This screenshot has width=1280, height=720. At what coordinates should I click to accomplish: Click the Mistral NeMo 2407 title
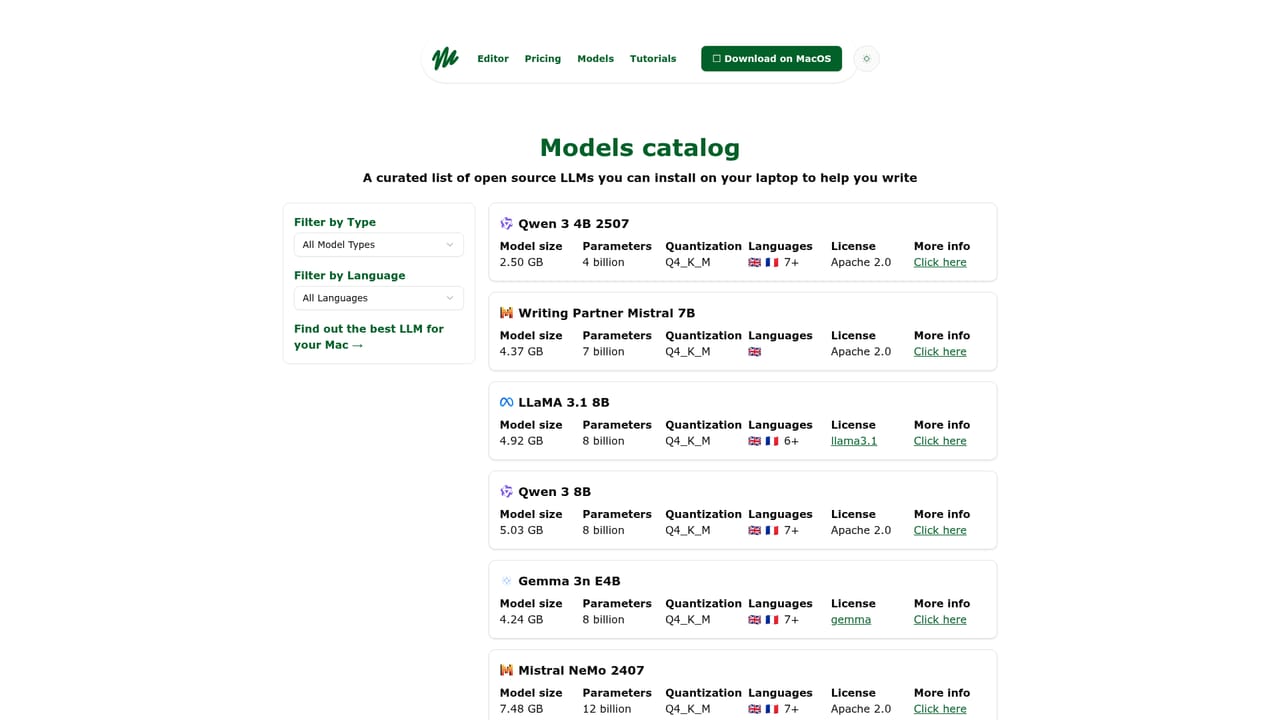[581, 671]
